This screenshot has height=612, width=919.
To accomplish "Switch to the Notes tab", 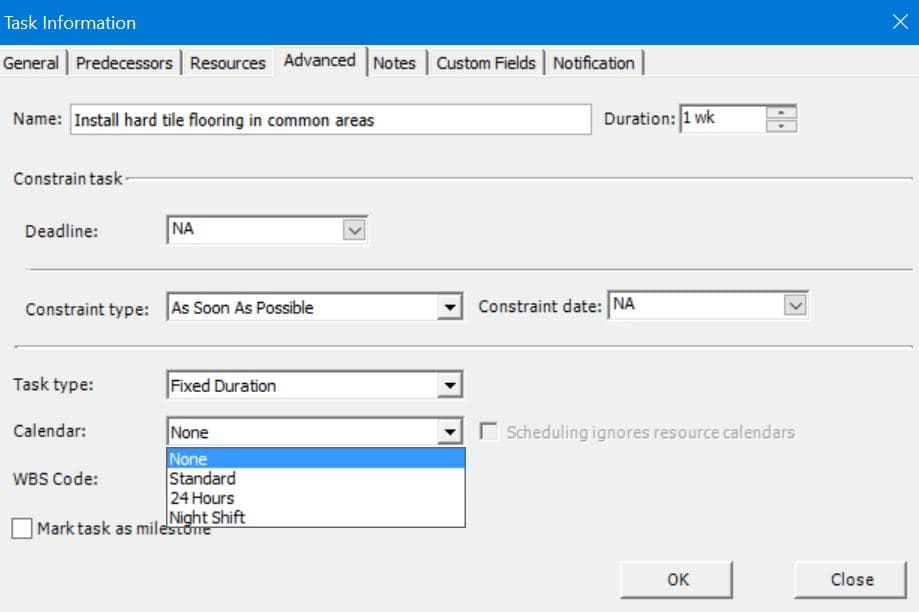I will [394, 63].
